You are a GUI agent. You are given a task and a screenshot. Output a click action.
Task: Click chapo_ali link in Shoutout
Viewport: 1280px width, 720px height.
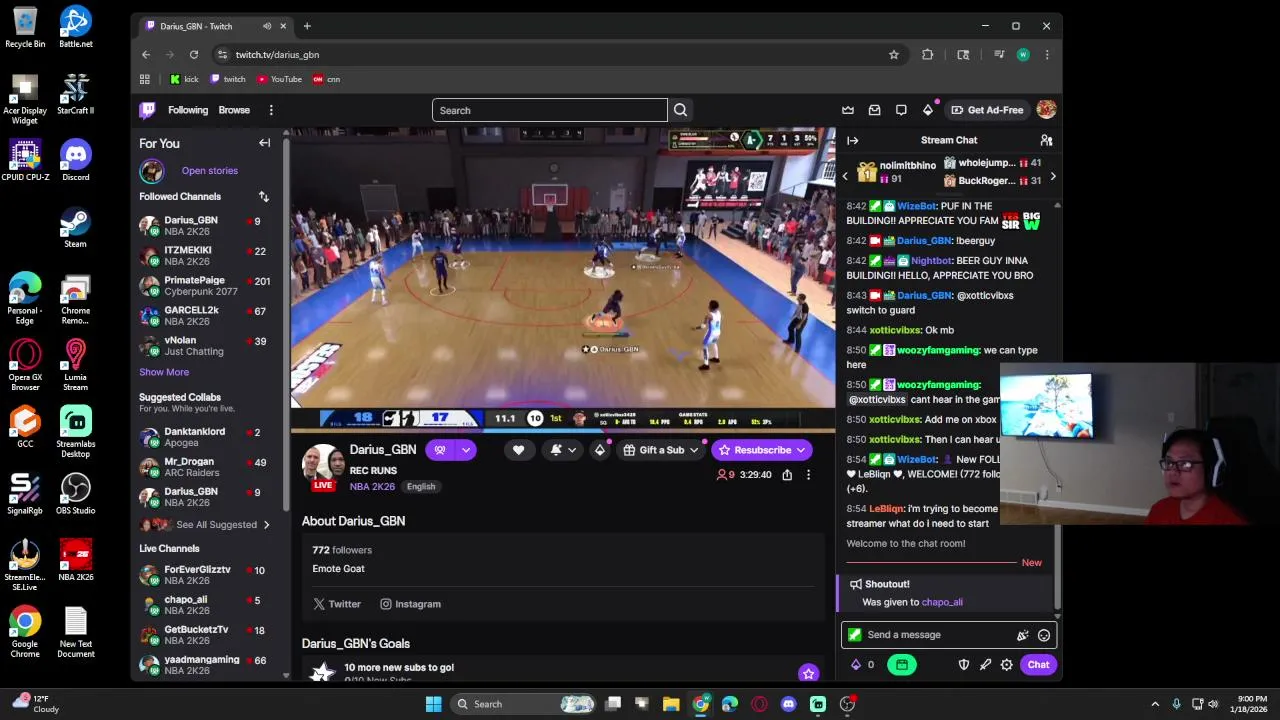942,602
